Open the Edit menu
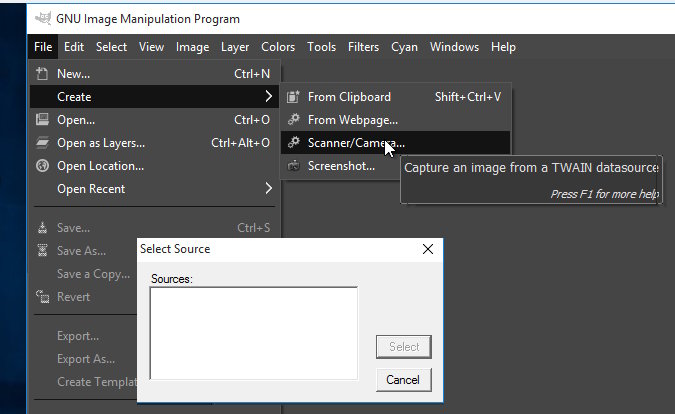The image size is (675, 414). coord(74,46)
